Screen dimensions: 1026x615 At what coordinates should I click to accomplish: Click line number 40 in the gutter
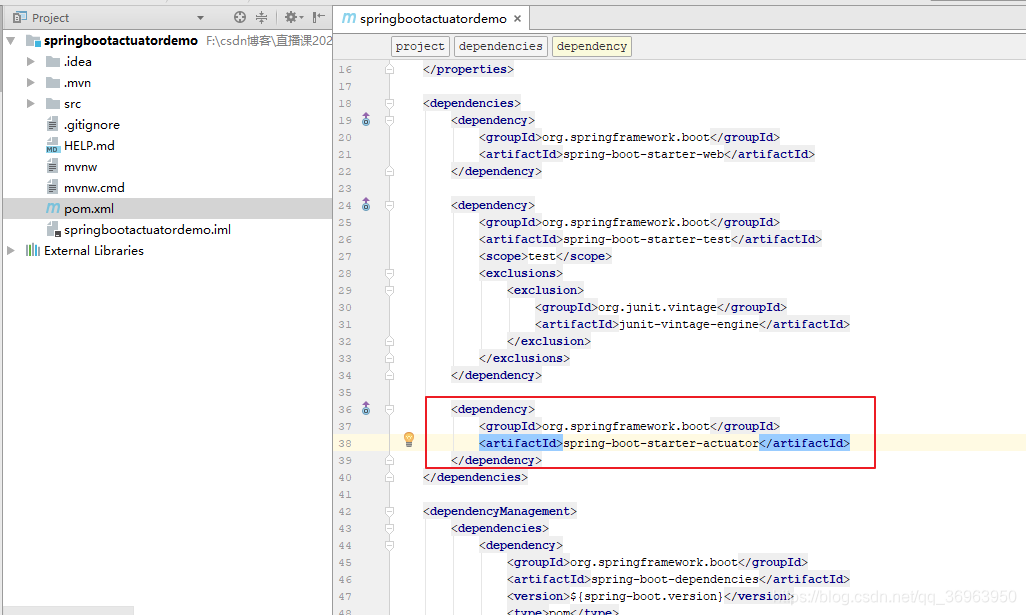345,478
